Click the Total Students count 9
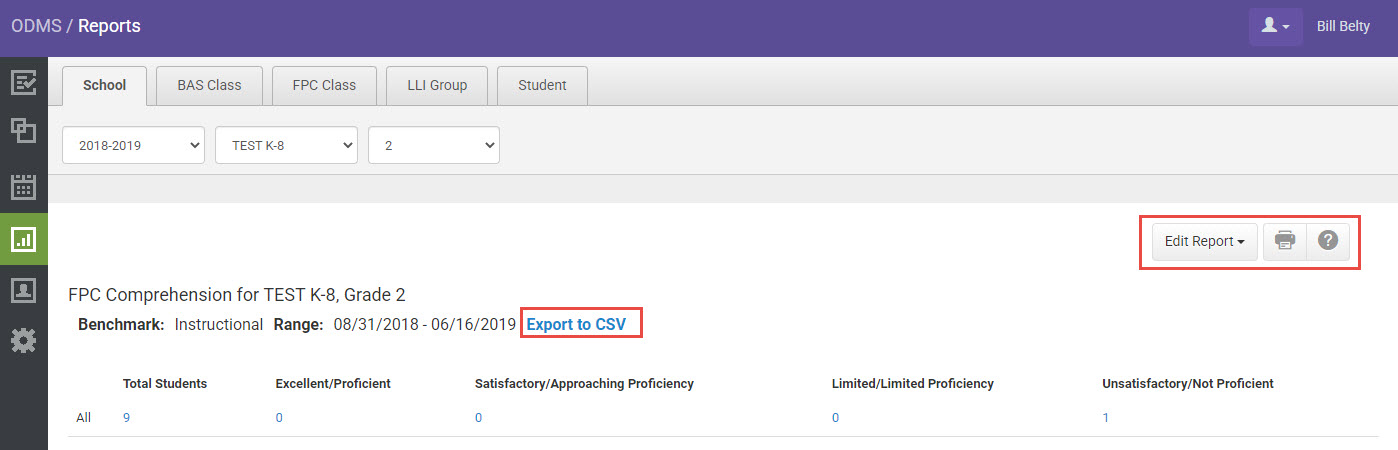Image resolution: width=1398 pixels, height=450 pixels. tap(126, 418)
